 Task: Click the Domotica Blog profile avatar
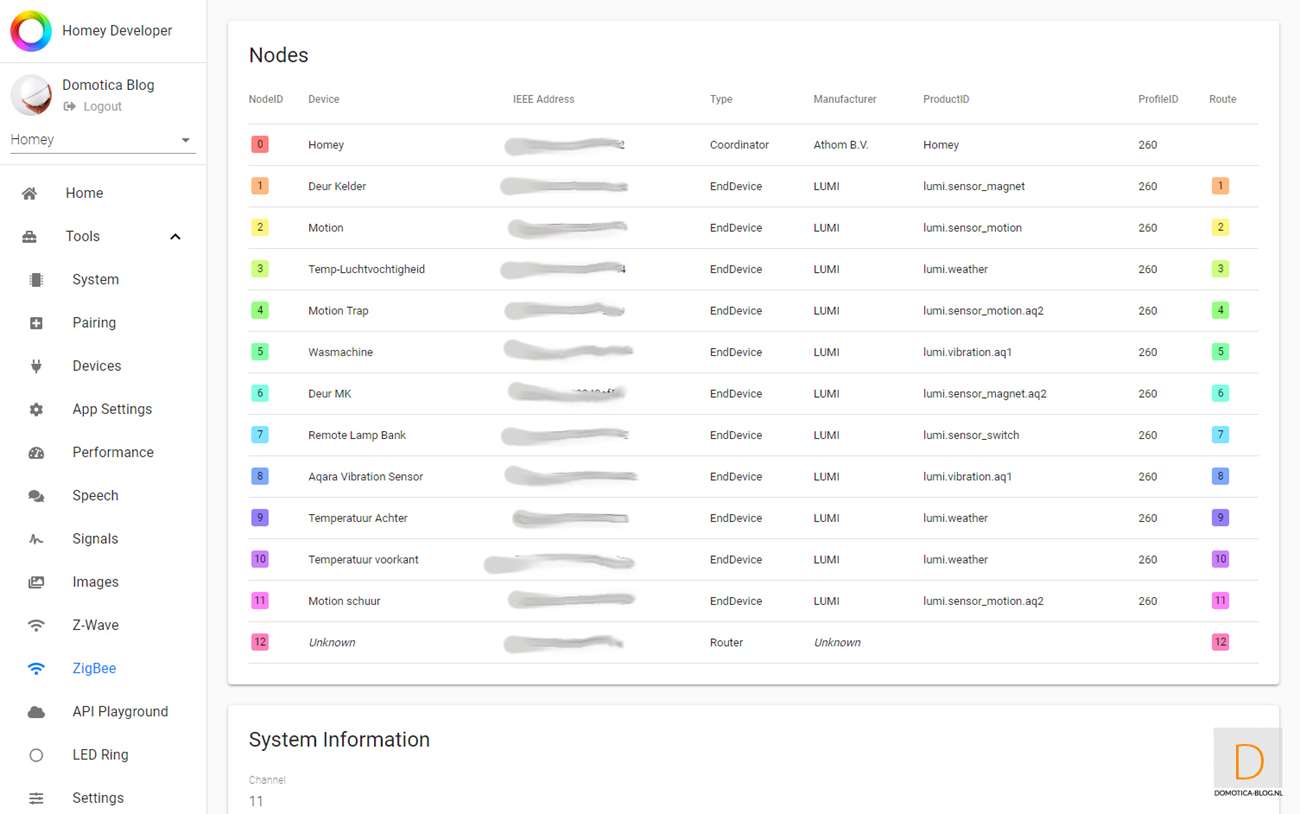pyautogui.click(x=31, y=95)
